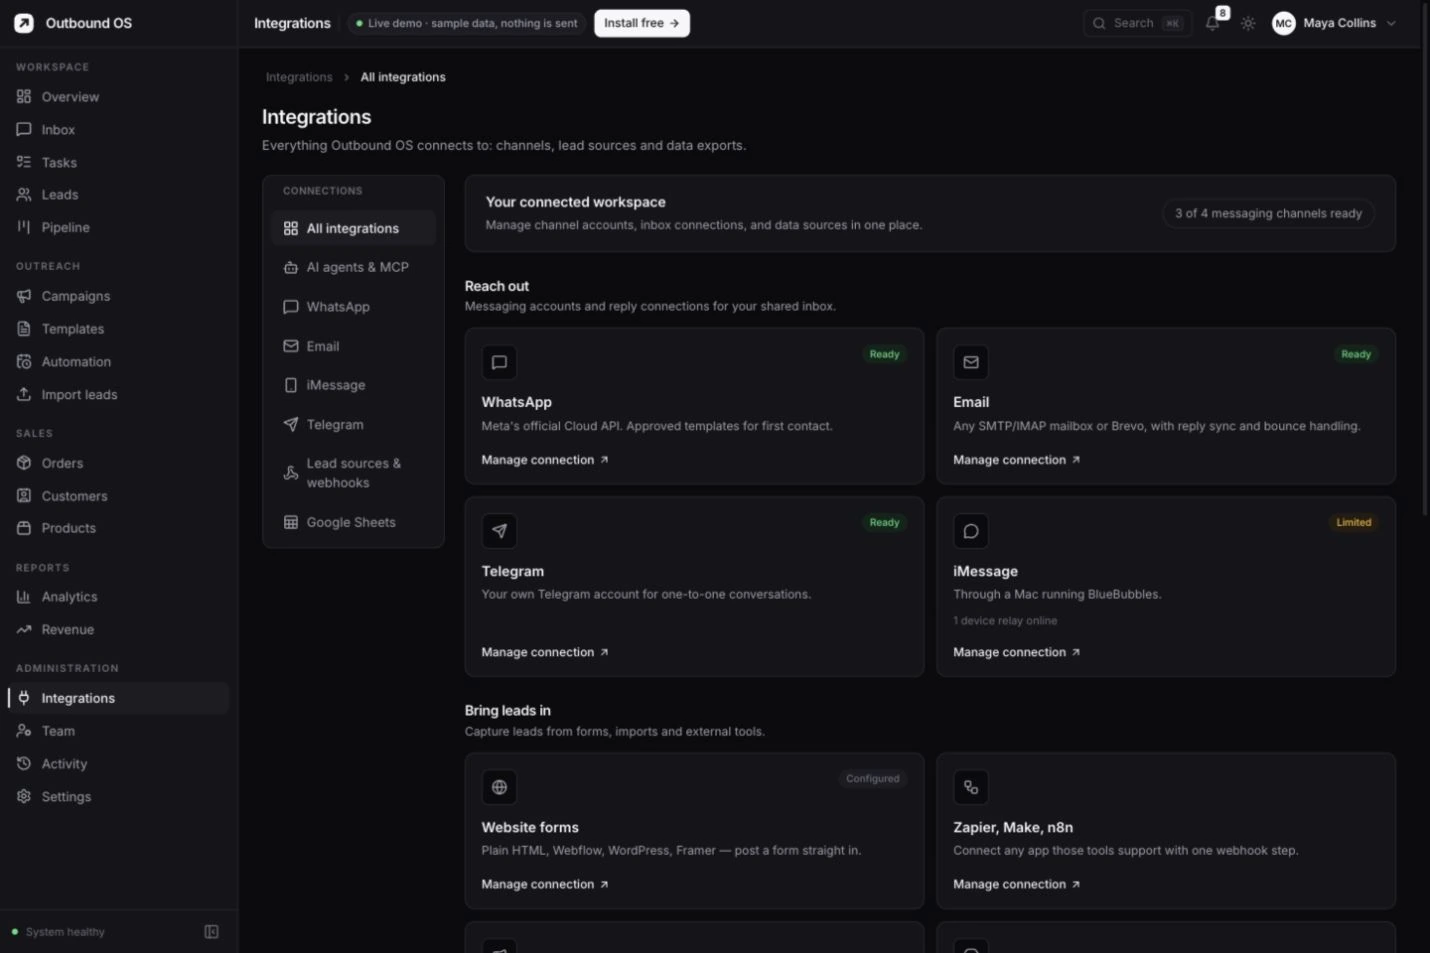1430x953 pixels.
Task: Open Telegram in Connections panel
Action: pyautogui.click(x=353, y=424)
